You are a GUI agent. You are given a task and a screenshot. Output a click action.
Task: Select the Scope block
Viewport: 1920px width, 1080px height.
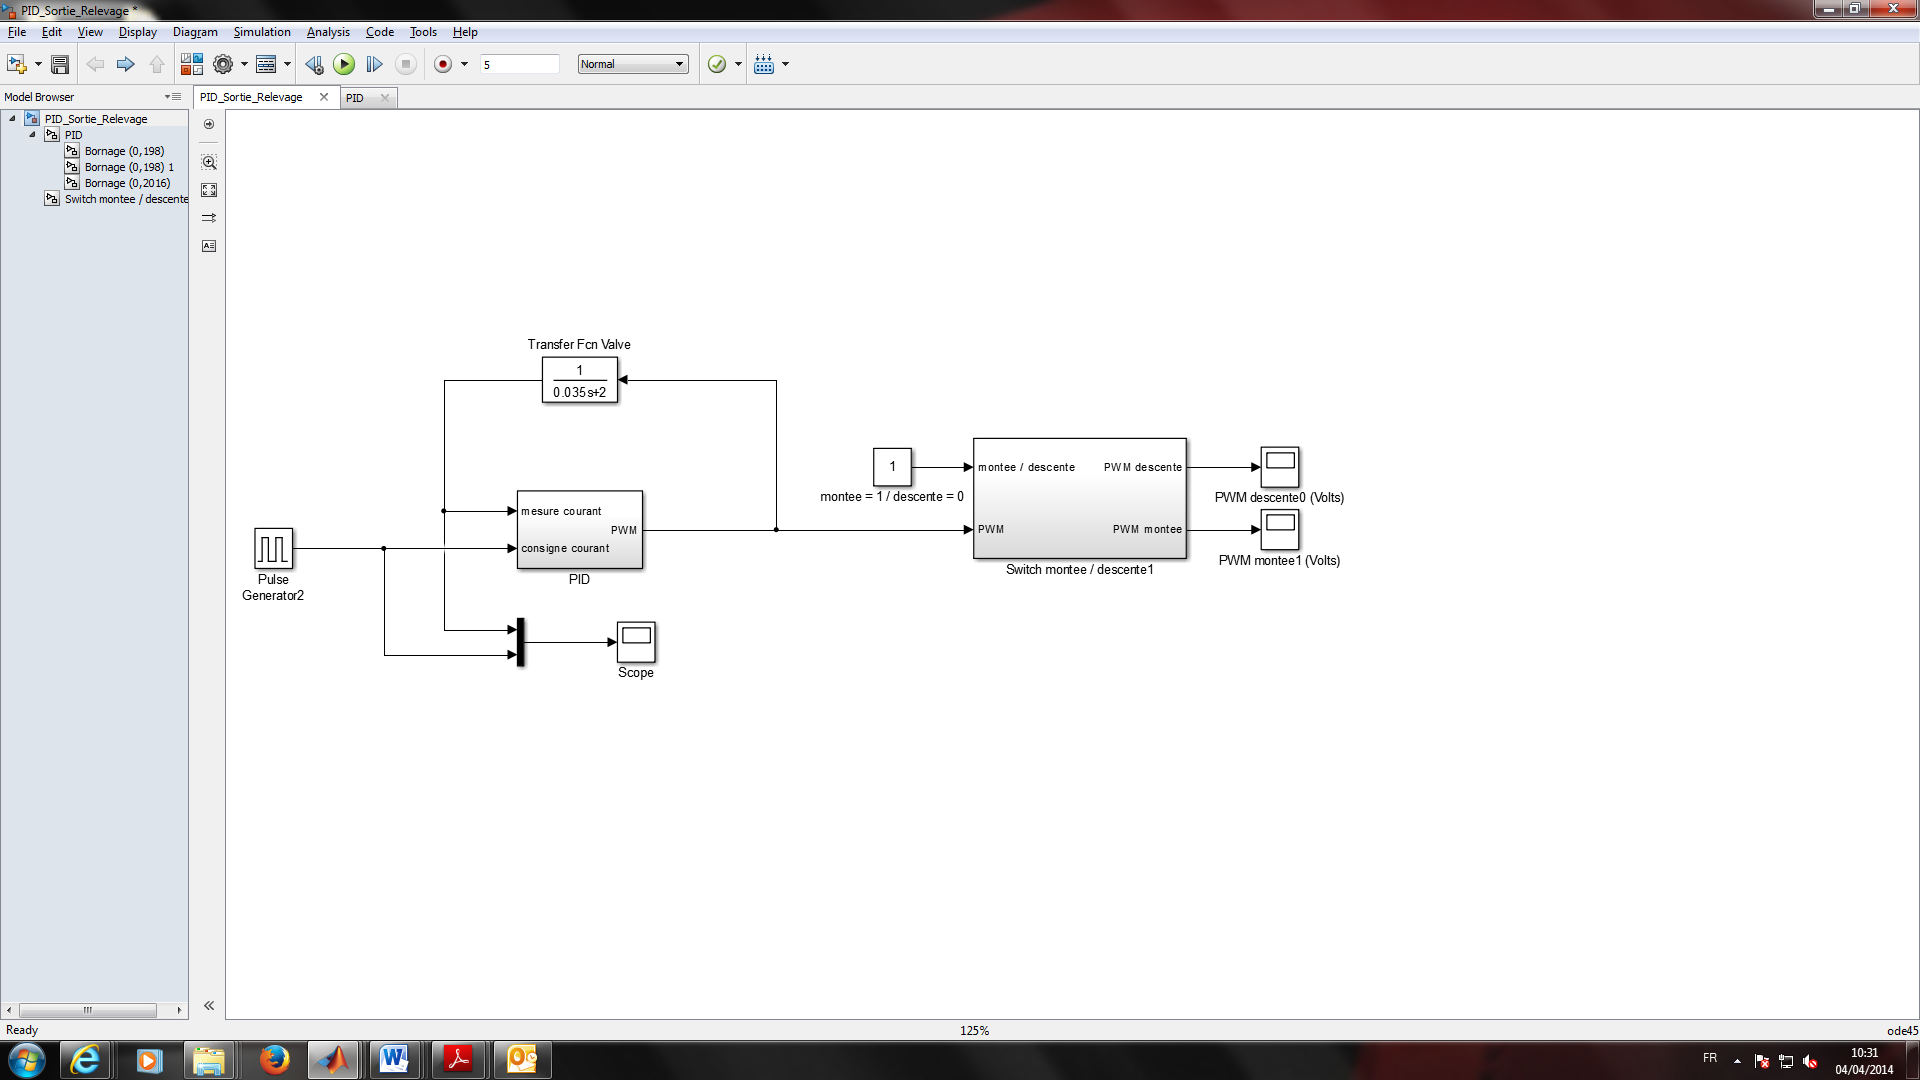coord(636,642)
